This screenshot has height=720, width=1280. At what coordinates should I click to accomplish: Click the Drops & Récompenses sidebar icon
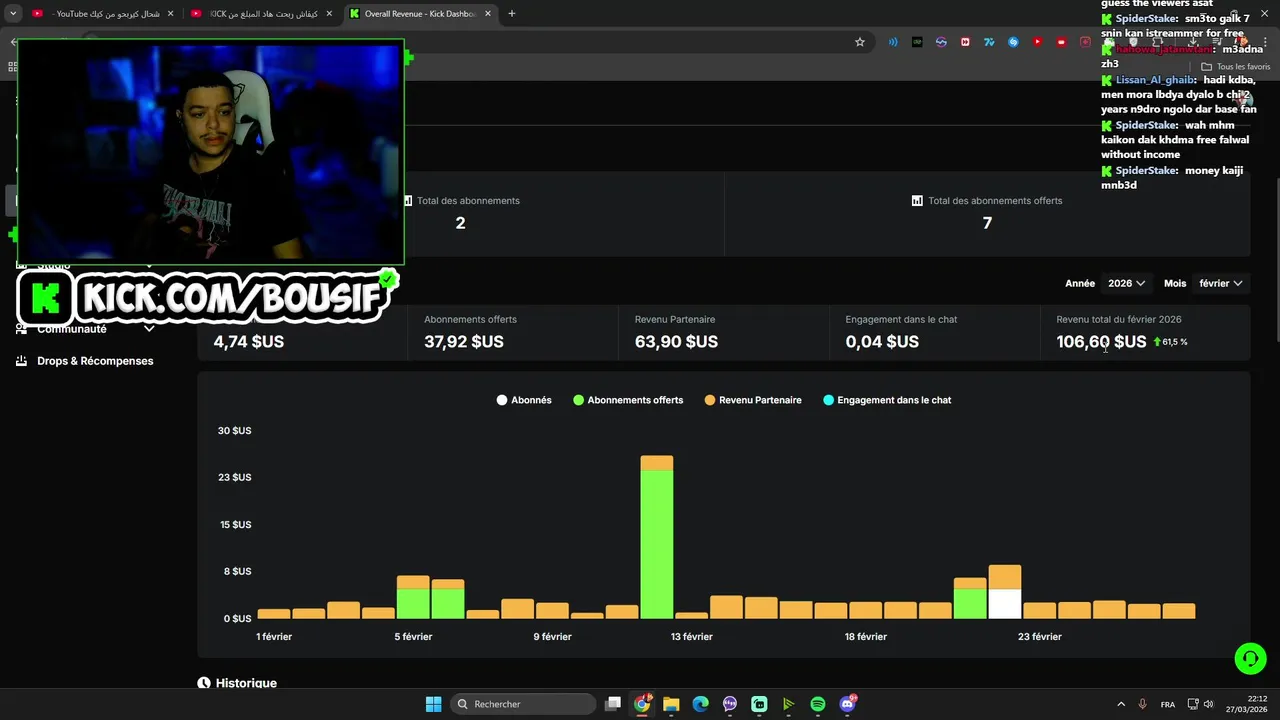[x=21, y=361]
